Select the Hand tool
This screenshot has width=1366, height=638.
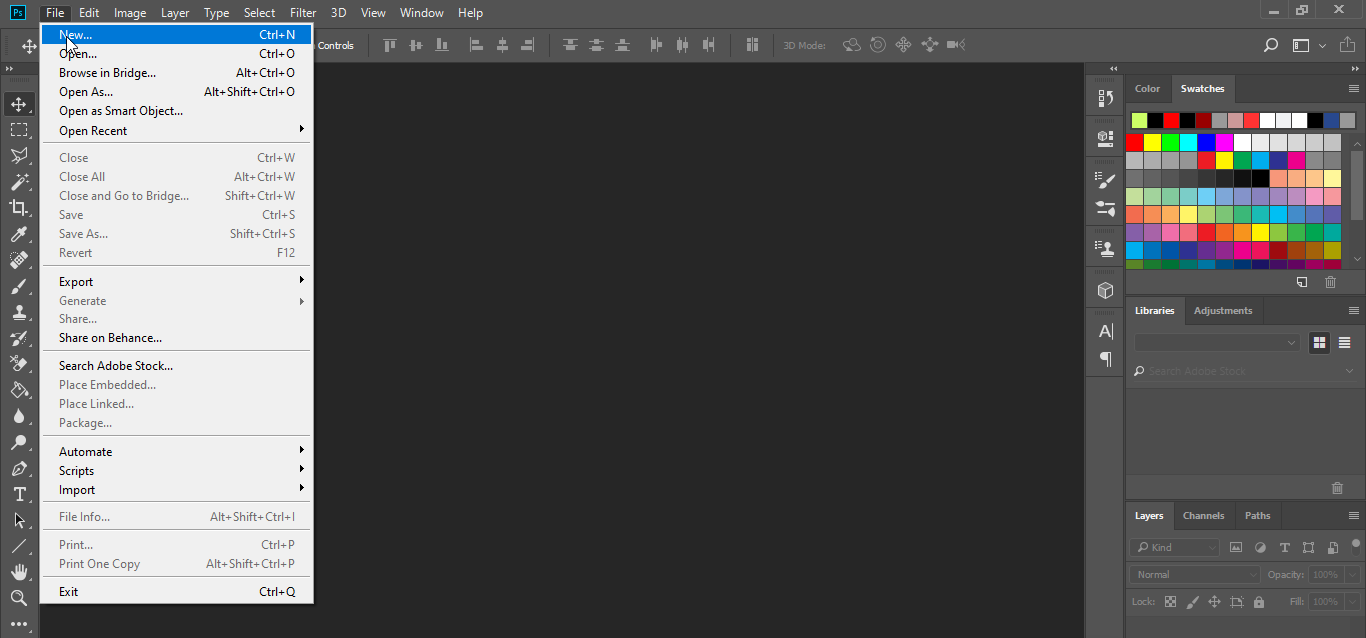[19, 572]
